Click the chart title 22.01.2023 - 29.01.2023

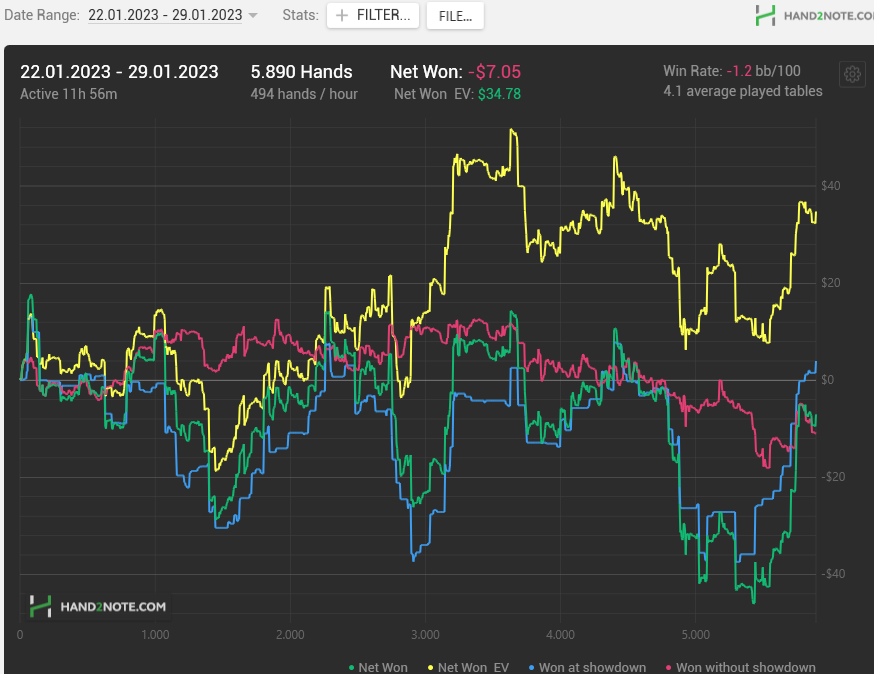pos(119,72)
